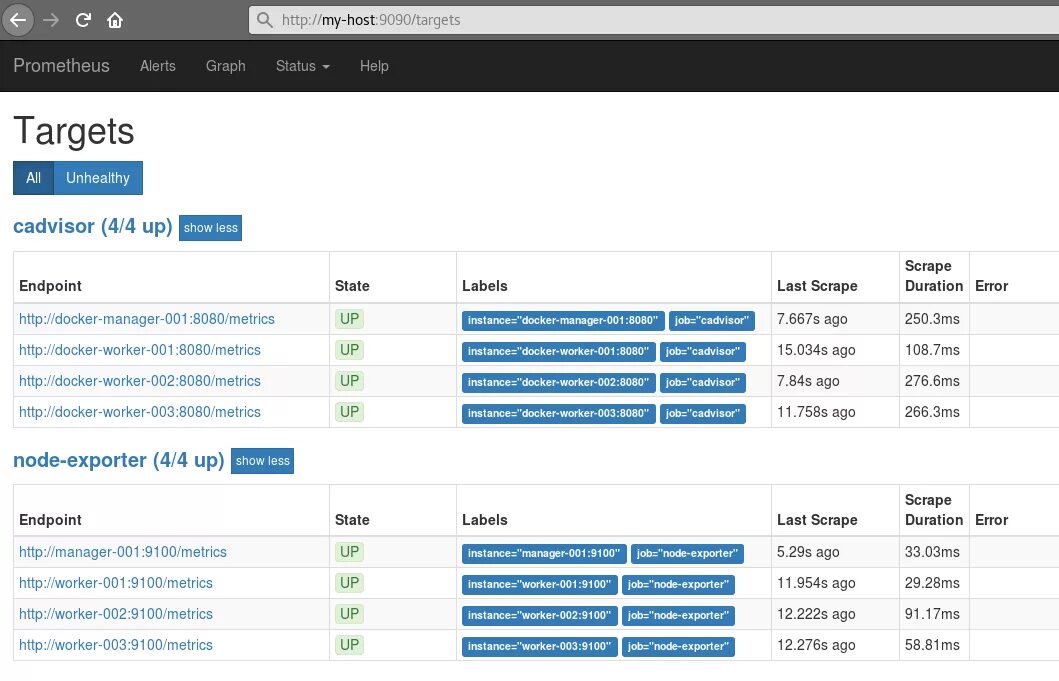The height and width of the screenshot is (681, 1059).
Task: Open docker-manager-001:8080/metrics endpoint link
Action: coord(147,319)
